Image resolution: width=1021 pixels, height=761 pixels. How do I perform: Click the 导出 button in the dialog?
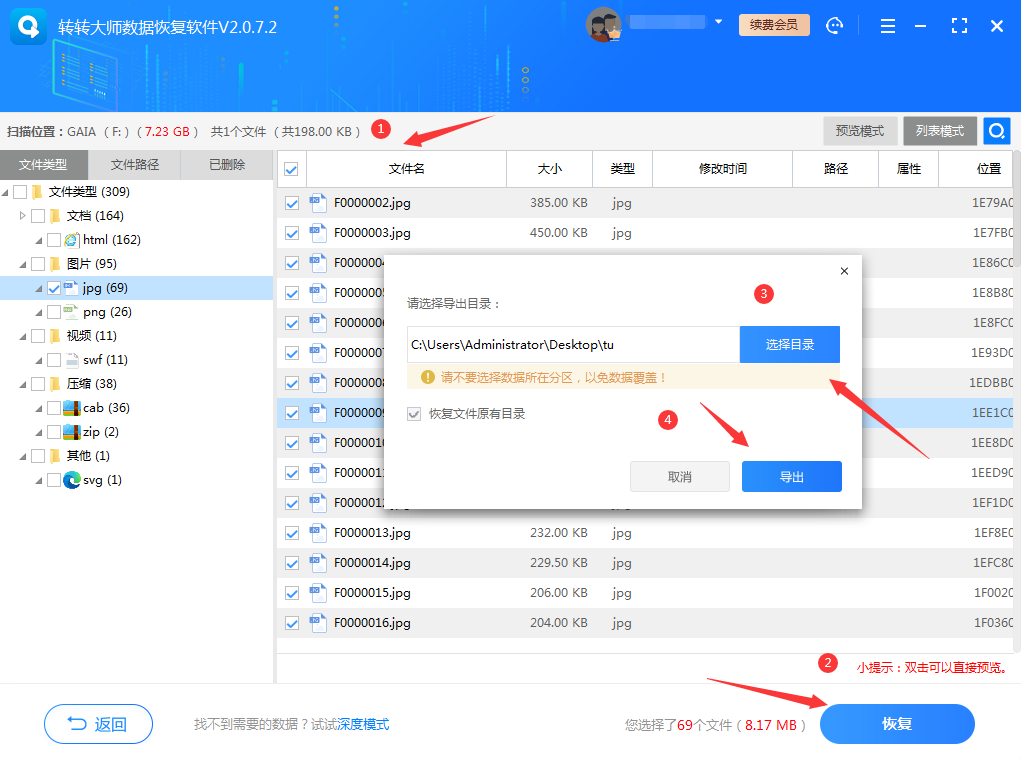click(x=791, y=476)
